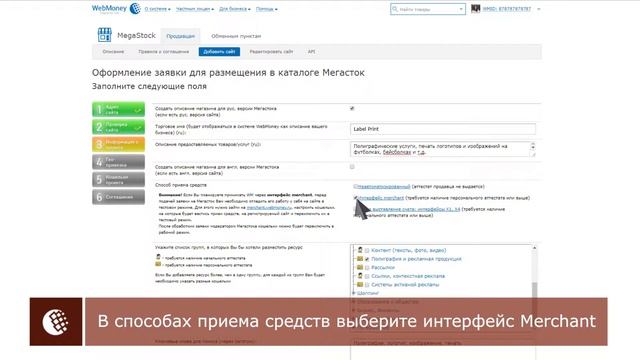The image size is (640, 360).
Task: Click into the top search input field
Action: 428,9
